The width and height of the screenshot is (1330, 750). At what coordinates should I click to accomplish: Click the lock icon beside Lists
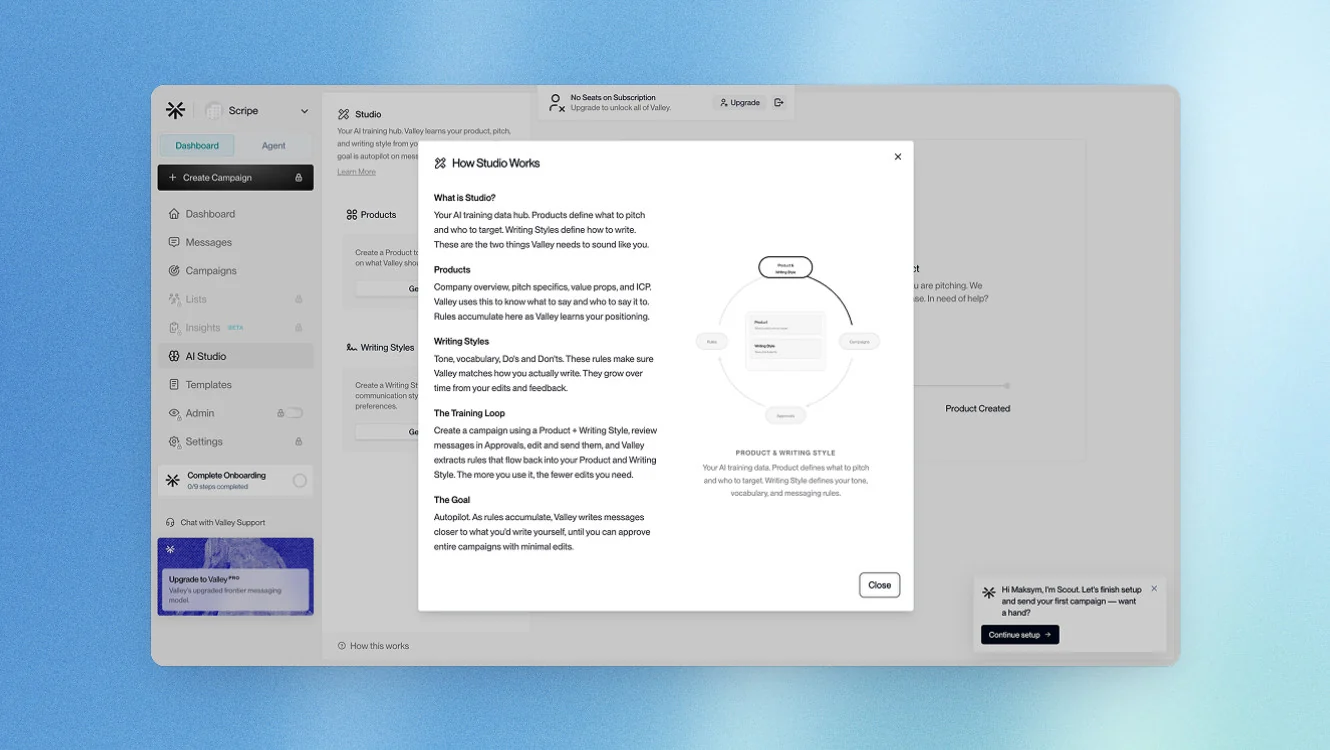298,299
